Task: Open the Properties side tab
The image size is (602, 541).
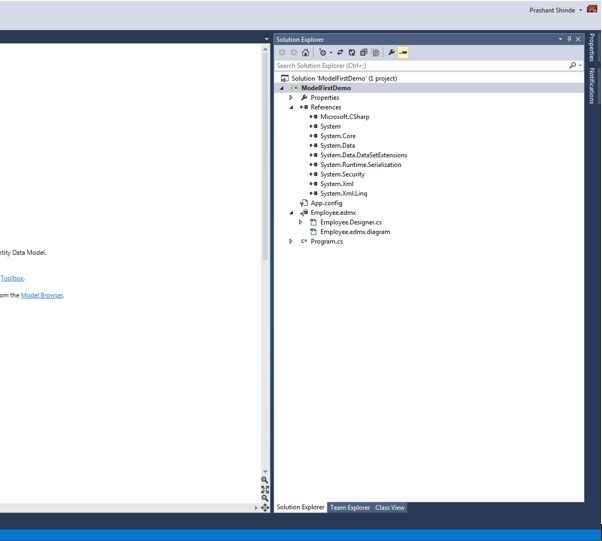Action: 592,48
